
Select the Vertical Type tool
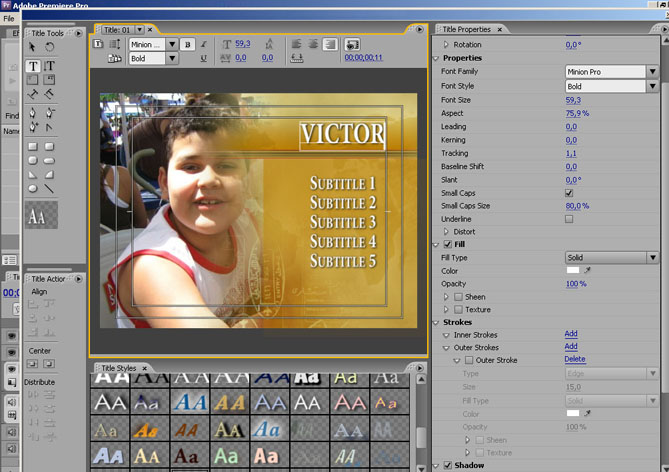[x=49, y=66]
